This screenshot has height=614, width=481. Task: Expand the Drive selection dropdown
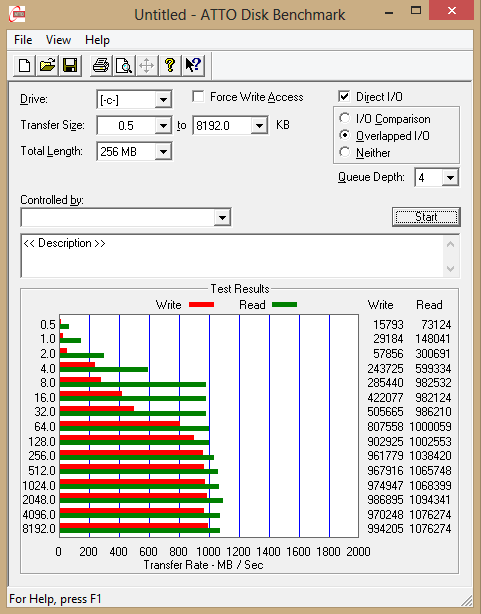point(163,100)
